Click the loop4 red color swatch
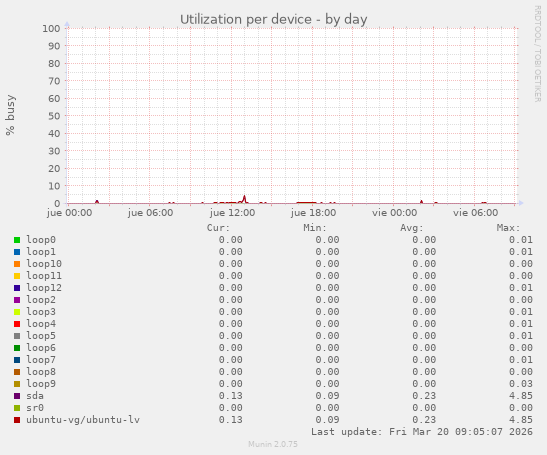Screen dimensions: 547x455 (x=17, y=324)
